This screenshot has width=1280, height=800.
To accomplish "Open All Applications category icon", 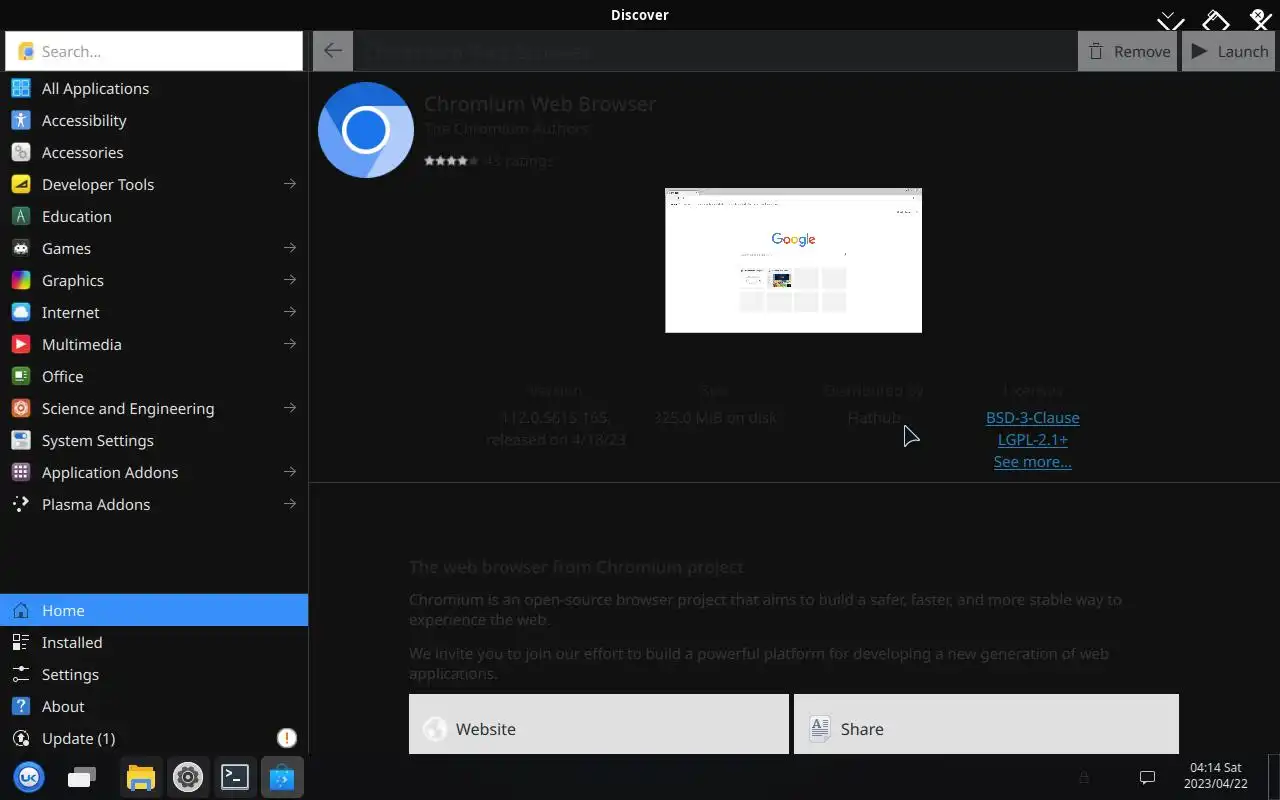I will 21,88.
